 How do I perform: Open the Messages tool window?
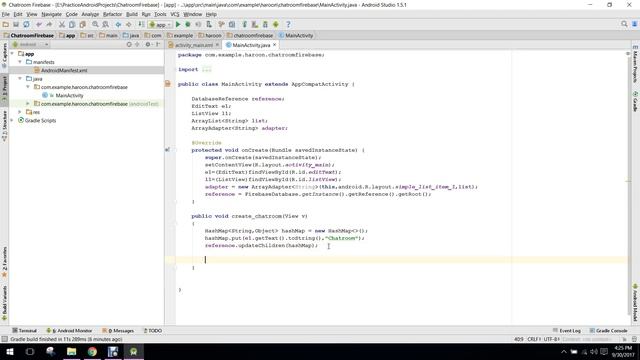118,331
